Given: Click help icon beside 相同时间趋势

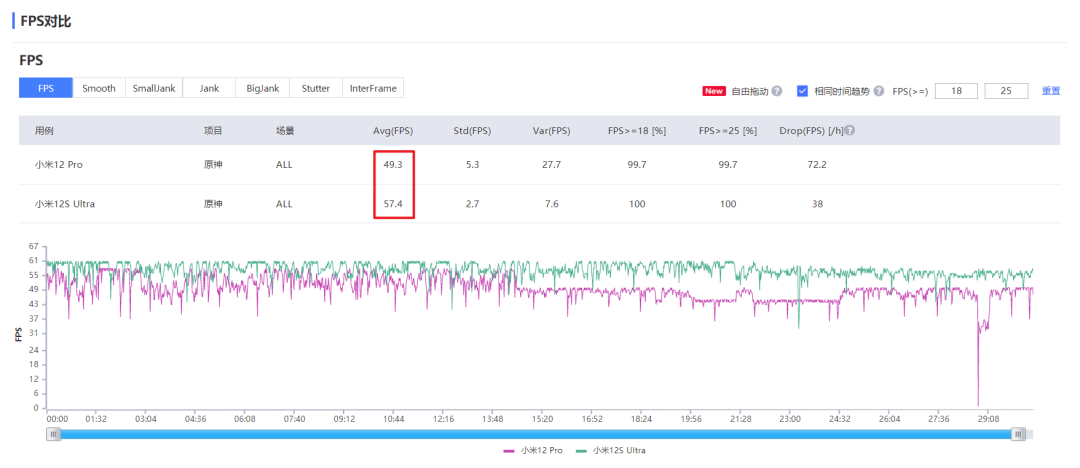Looking at the screenshot, I should point(878,91).
